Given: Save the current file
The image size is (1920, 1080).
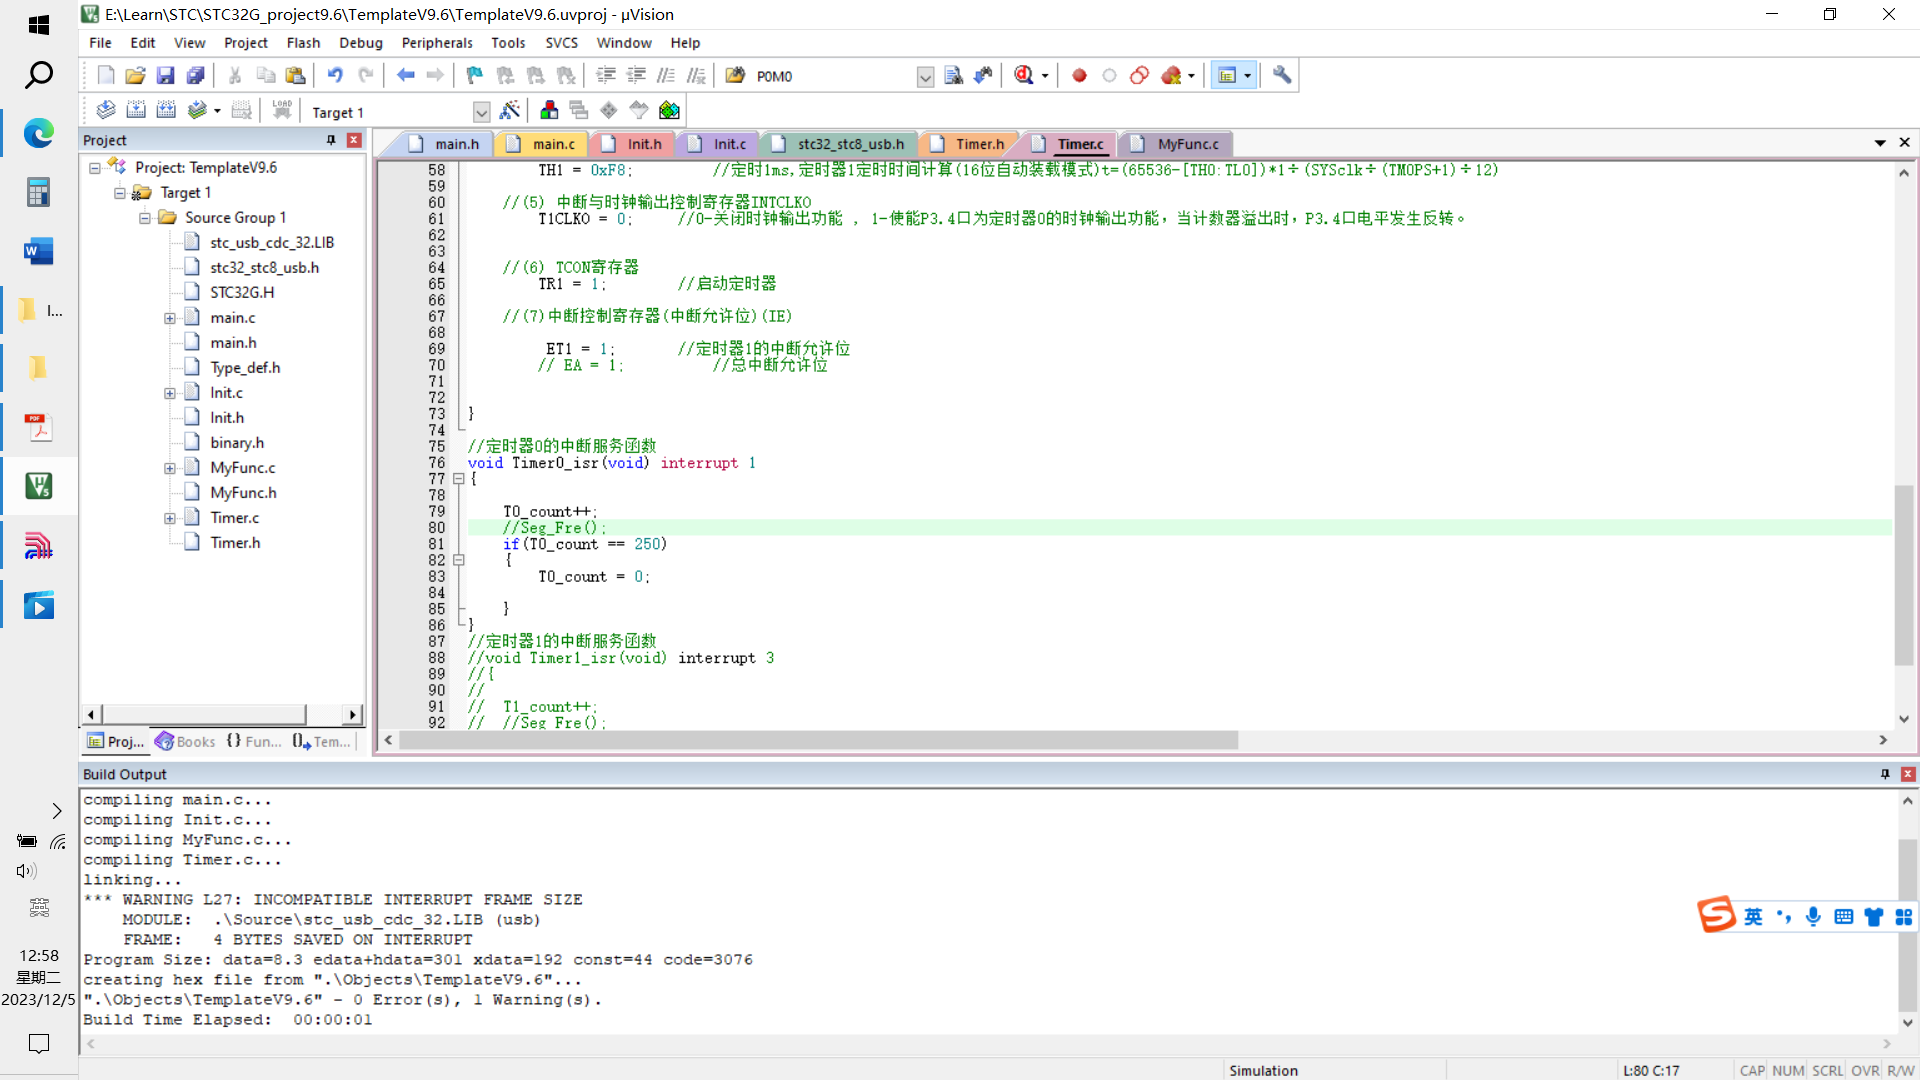Looking at the screenshot, I should [x=165, y=75].
